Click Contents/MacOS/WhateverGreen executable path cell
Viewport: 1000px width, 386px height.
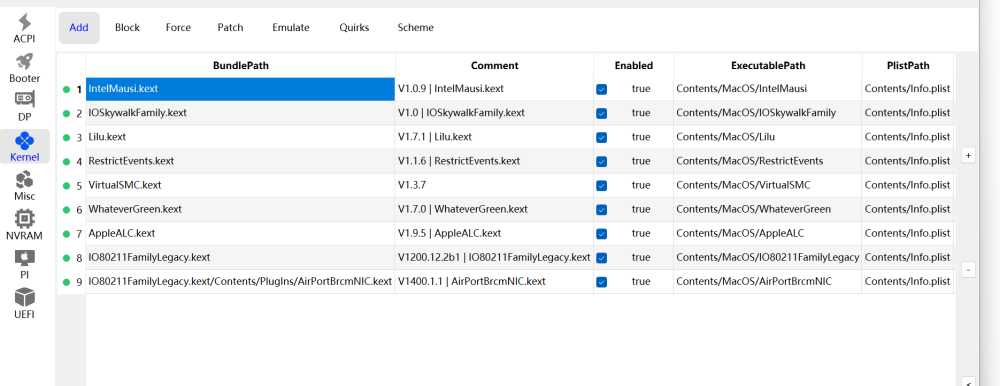click(768, 209)
